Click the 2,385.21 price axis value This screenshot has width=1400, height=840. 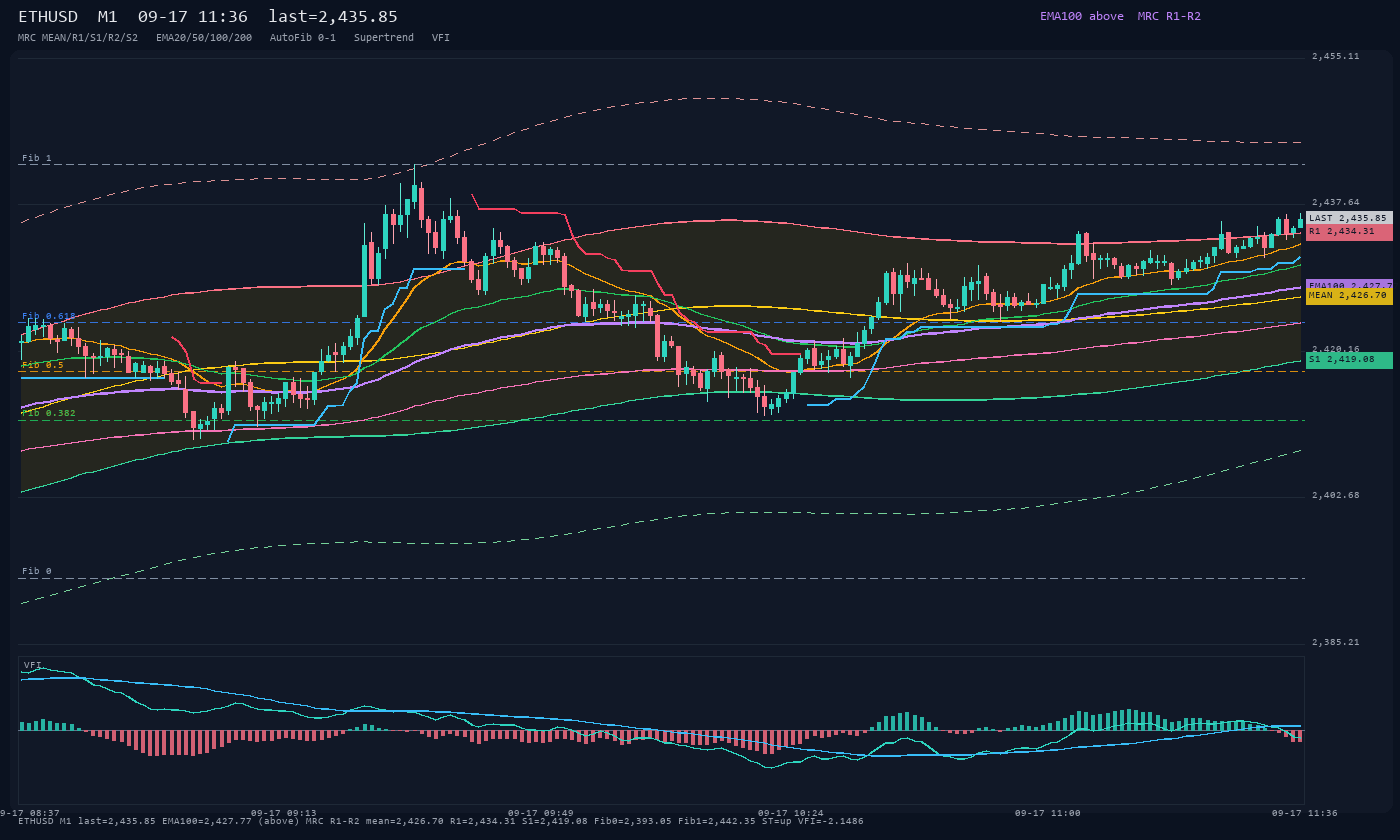coord(1336,642)
